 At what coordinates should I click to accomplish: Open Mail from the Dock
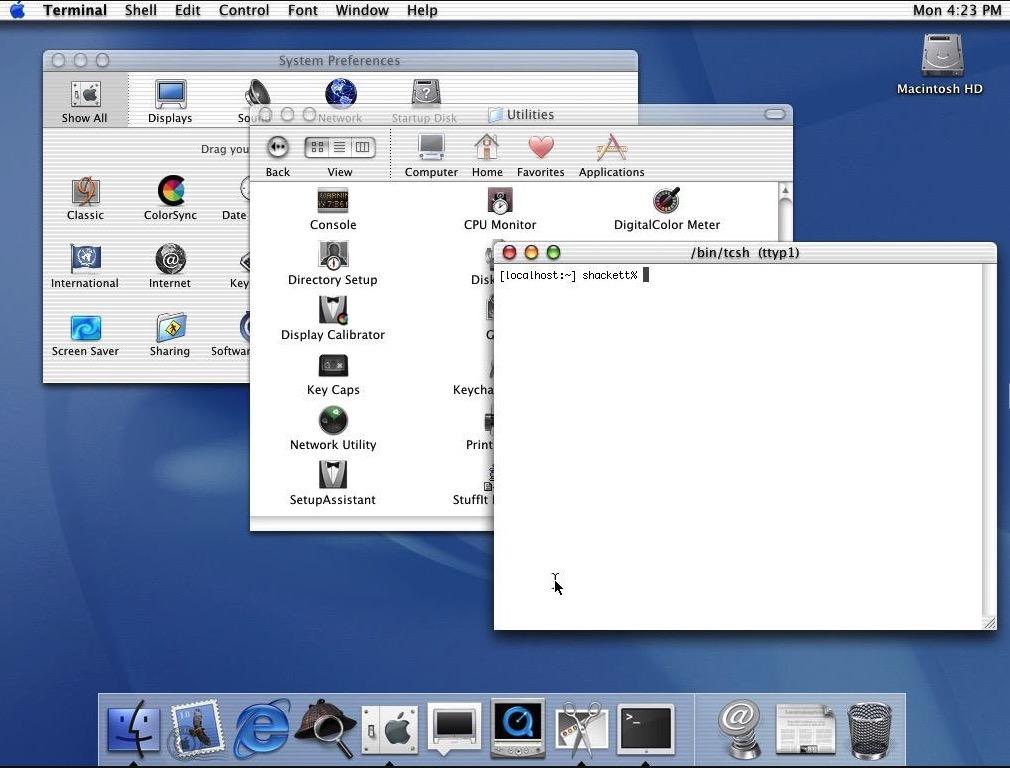pyautogui.click(x=196, y=729)
